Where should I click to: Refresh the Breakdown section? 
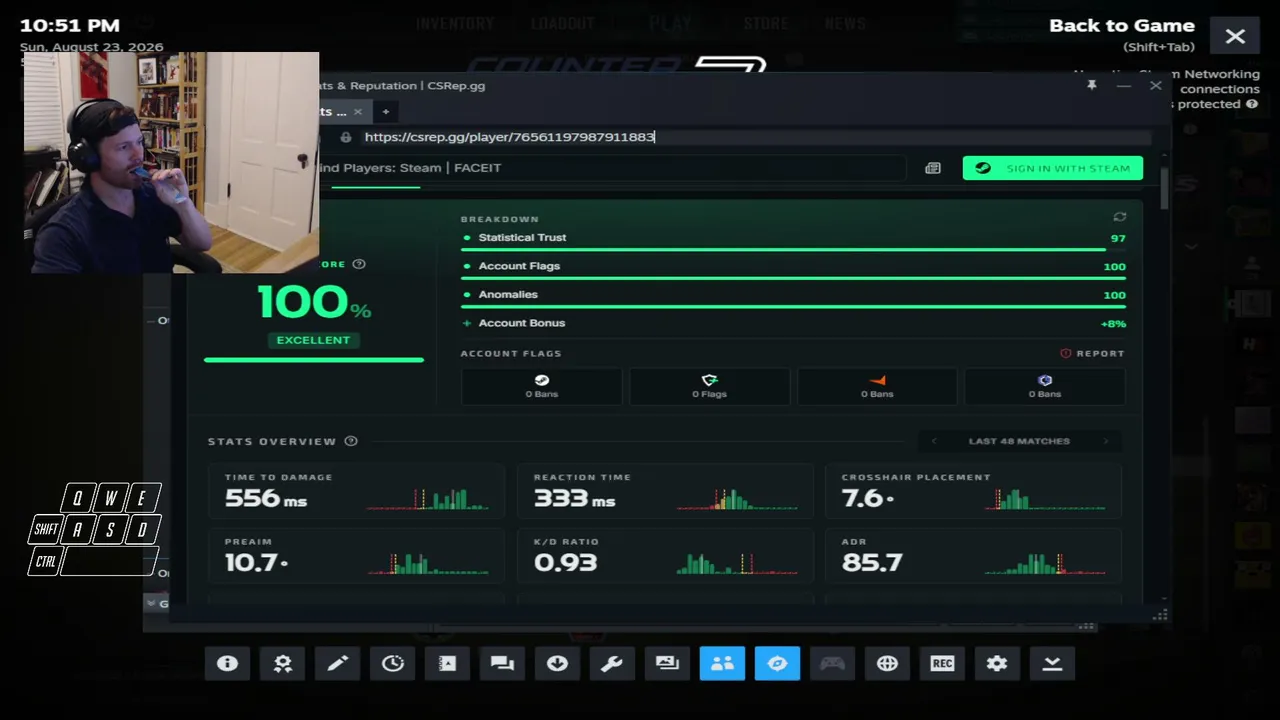tap(1120, 217)
